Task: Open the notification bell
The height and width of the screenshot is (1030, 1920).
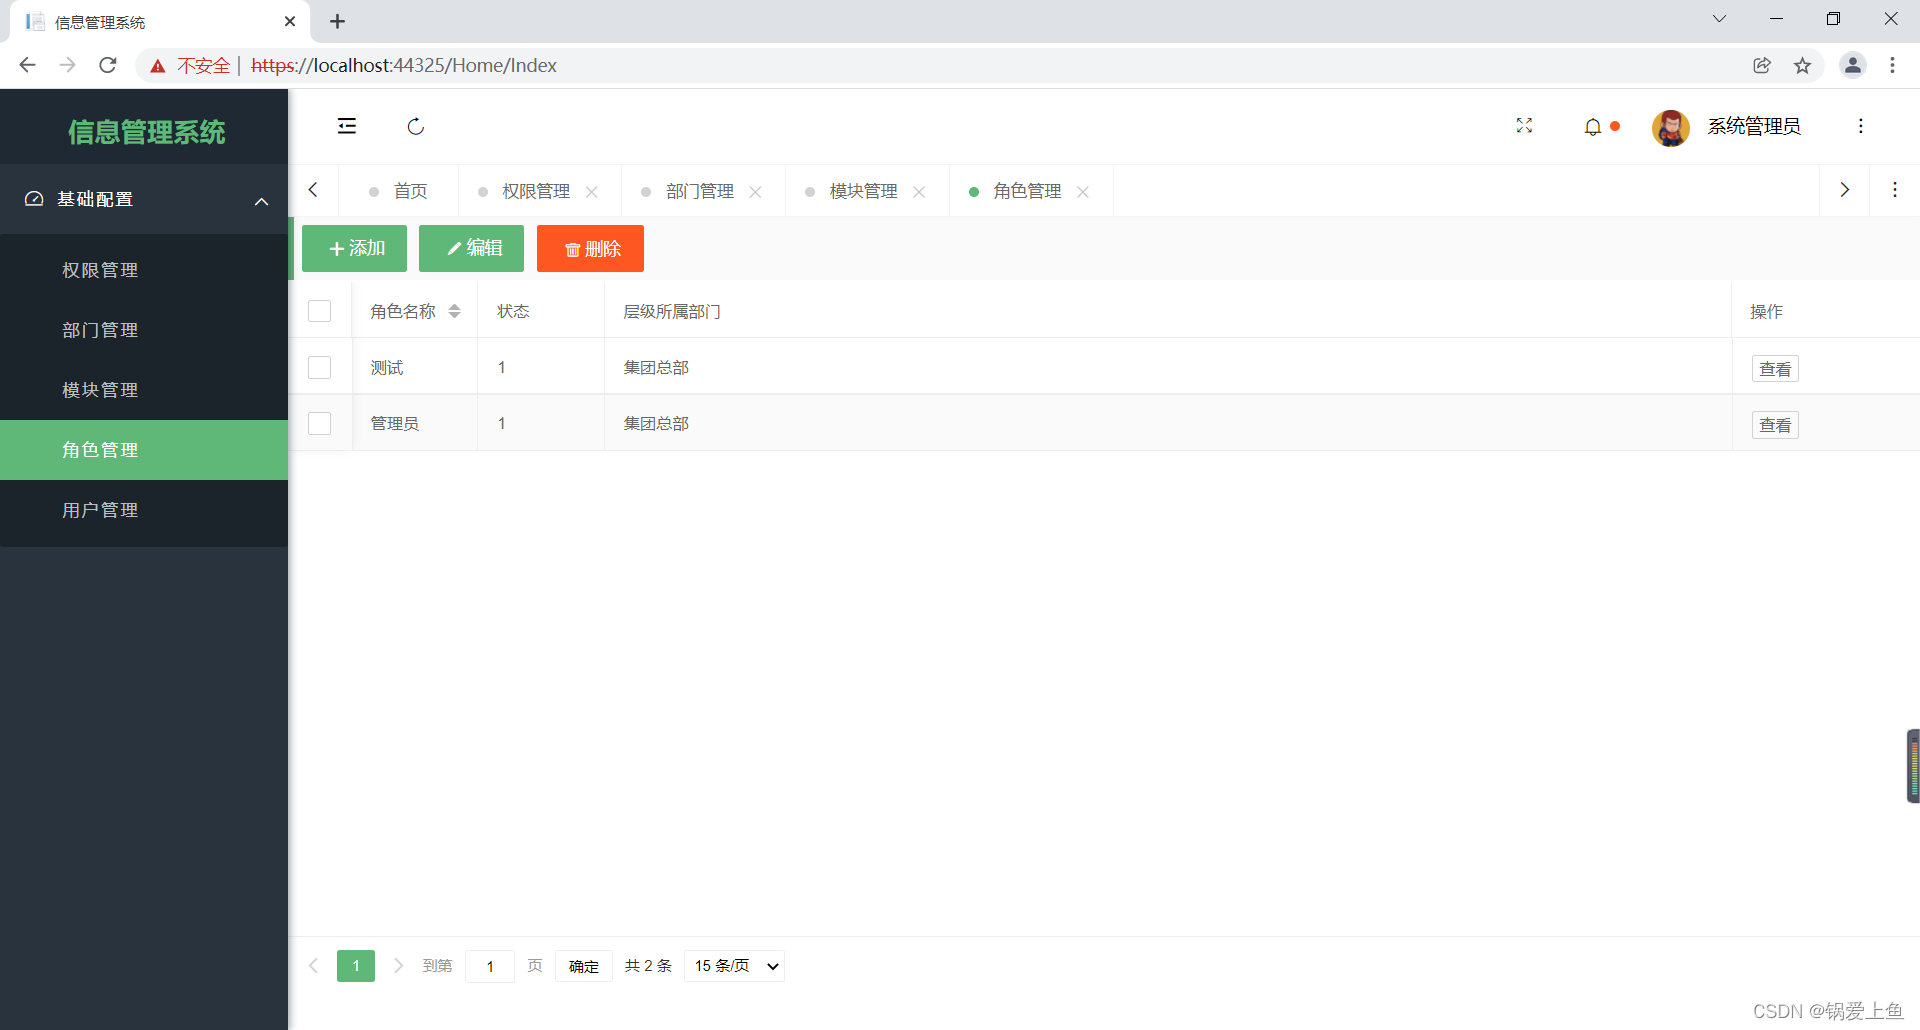Action: [x=1593, y=127]
